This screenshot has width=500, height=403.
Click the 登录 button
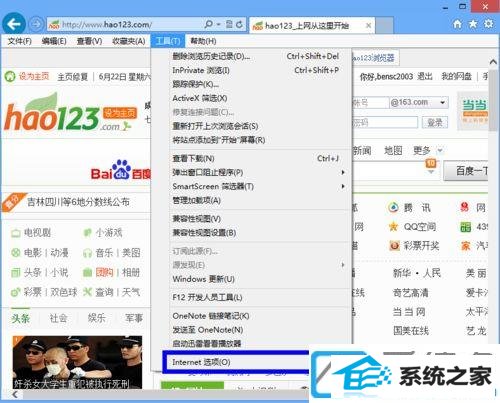[435, 123]
